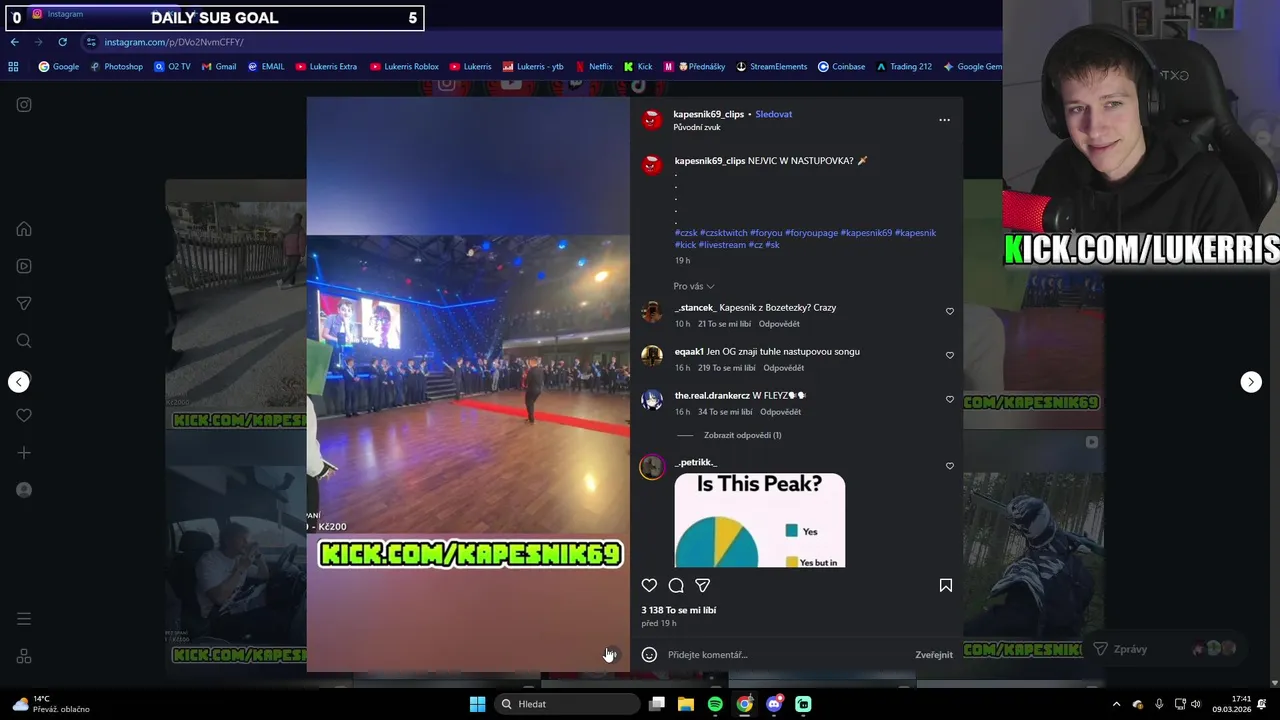Share the post via paper-plane icon
Screen dimensions: 1280x720
703,585
